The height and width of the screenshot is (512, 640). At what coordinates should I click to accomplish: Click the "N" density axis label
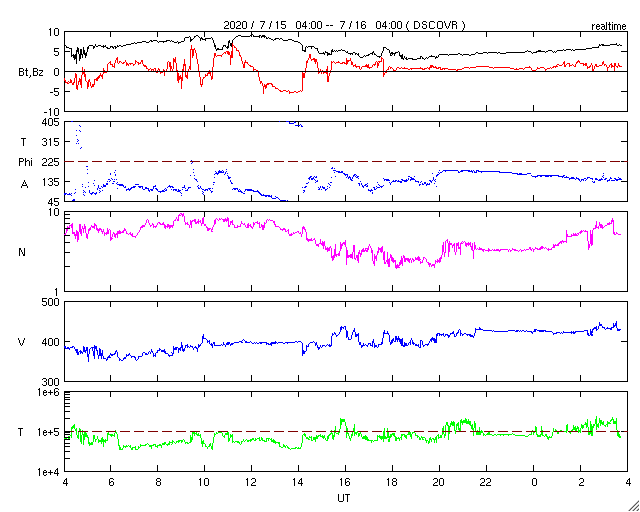click(x=22, y=252)
